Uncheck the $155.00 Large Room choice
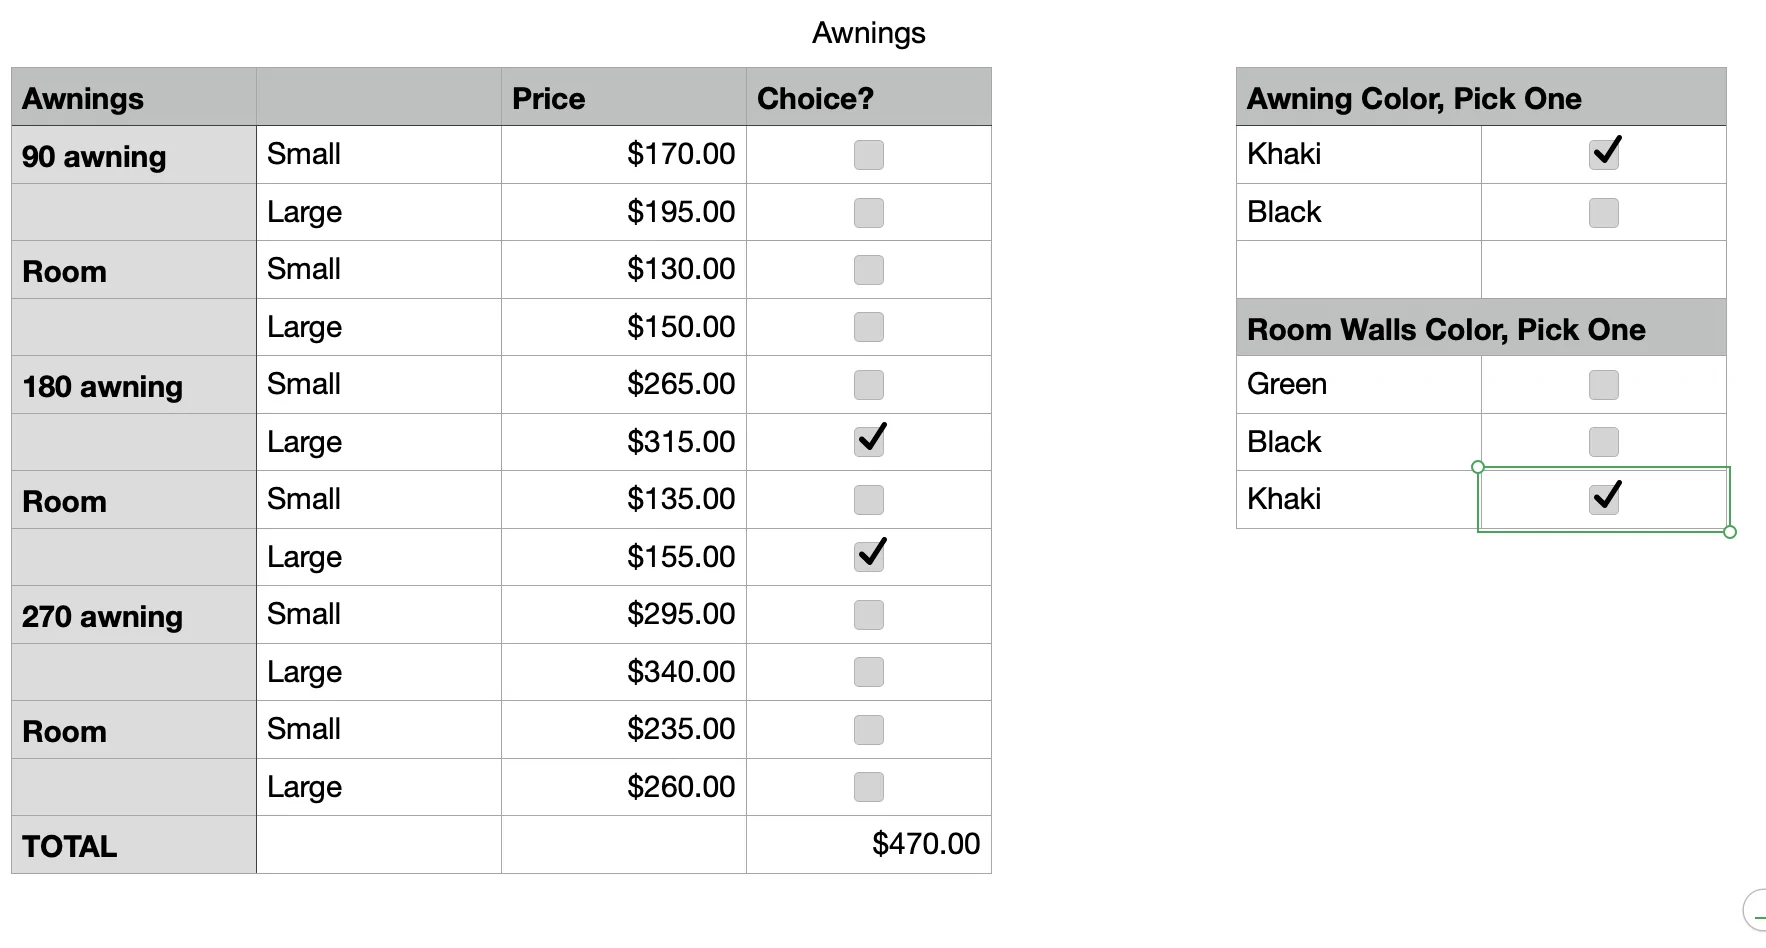 pos(868,557)
